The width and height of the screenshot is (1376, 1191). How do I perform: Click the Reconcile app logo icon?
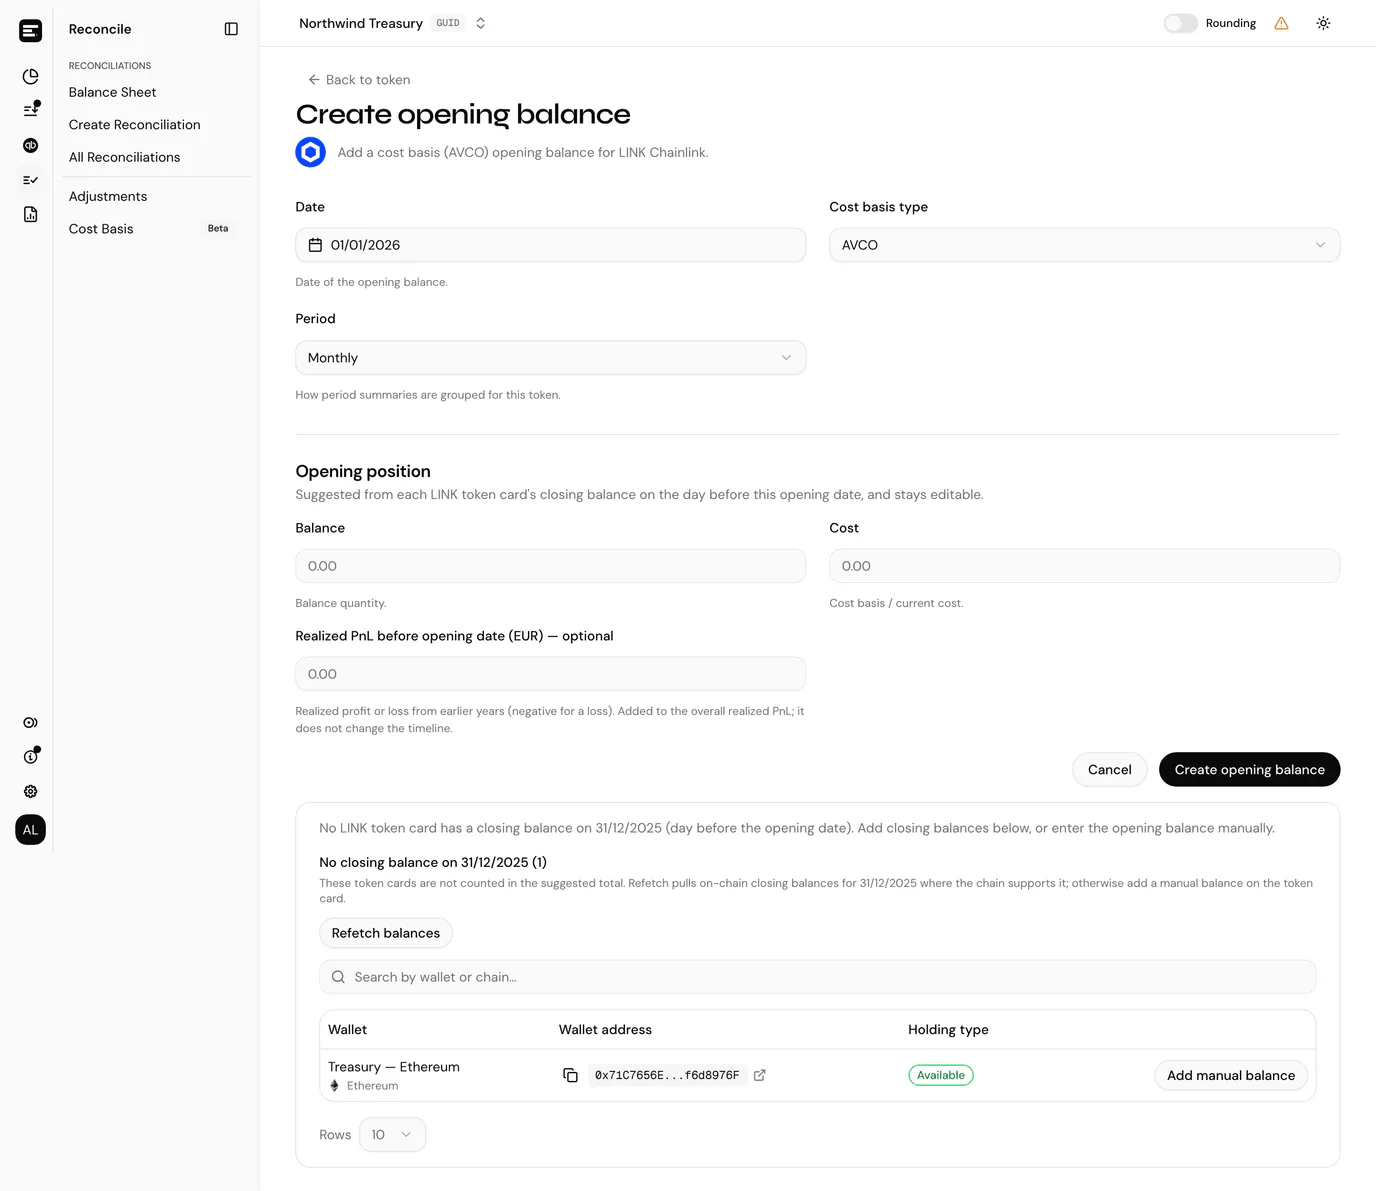(31, 31)
